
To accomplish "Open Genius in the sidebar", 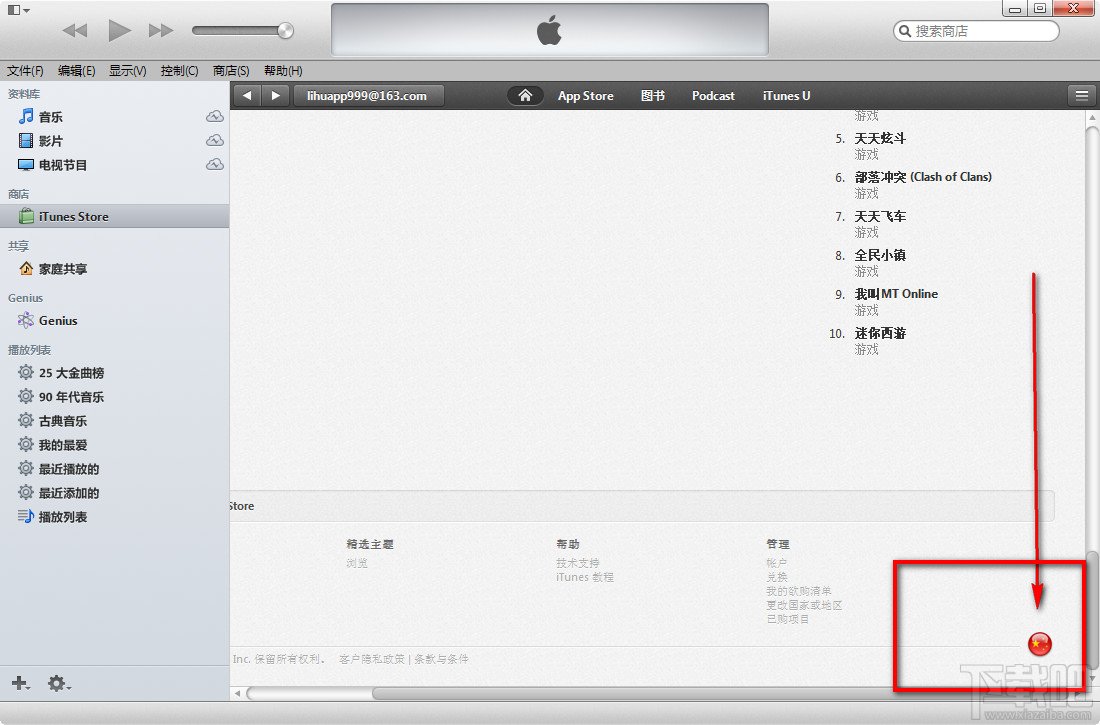I will (x=57, y=320).
